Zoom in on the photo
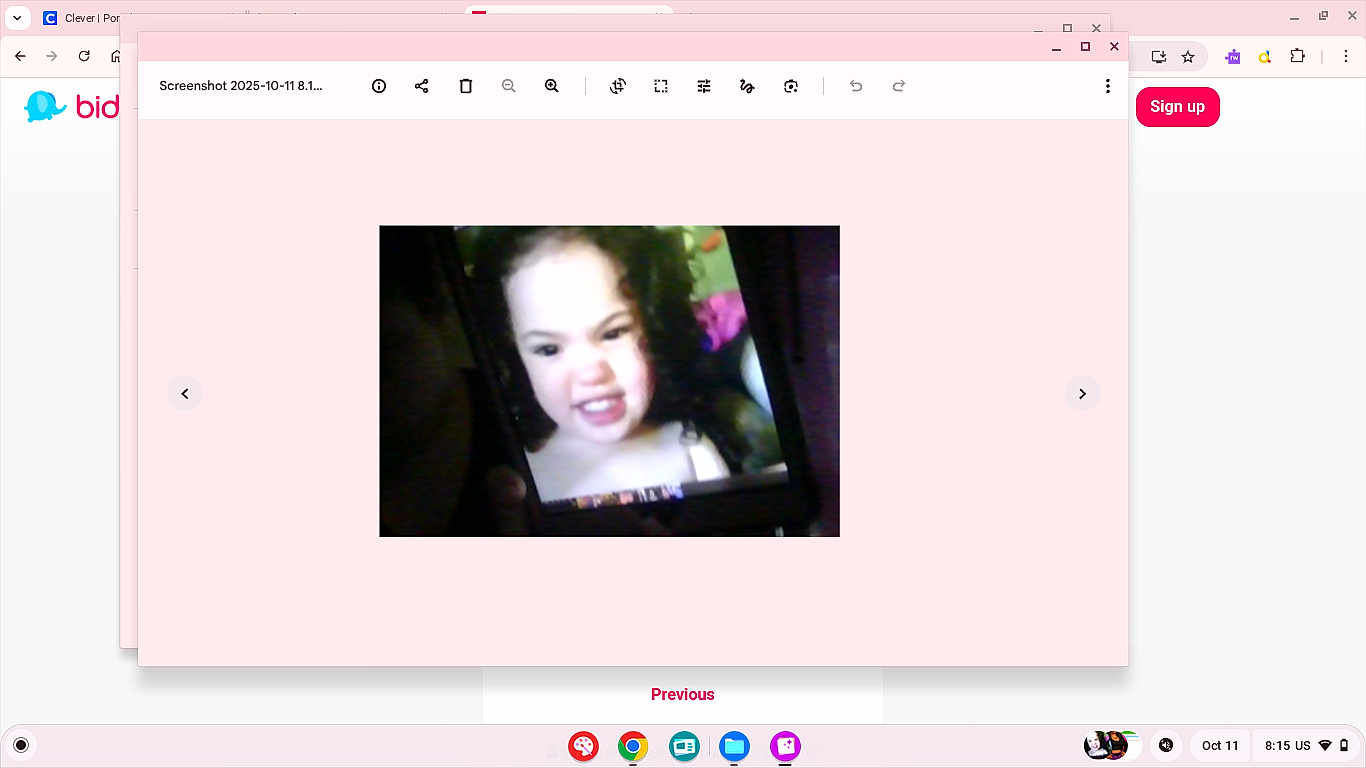1366x768 pixels. click(552, 86)
